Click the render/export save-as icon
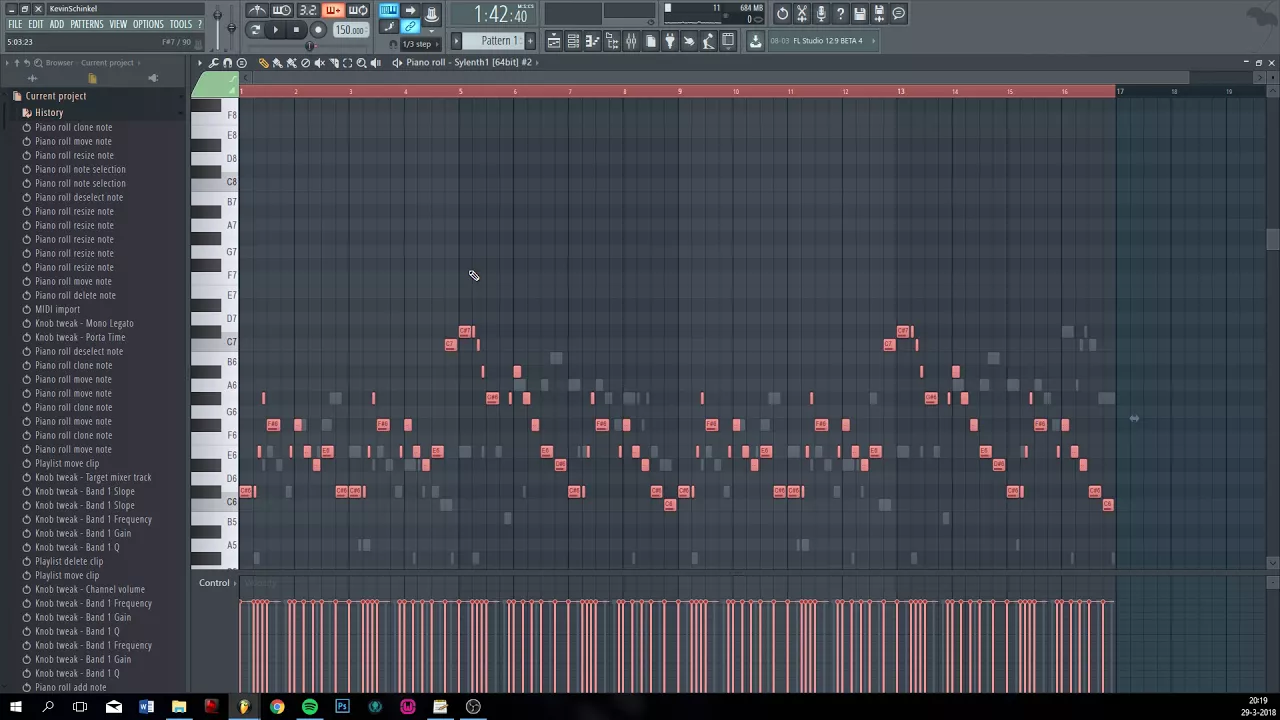 [x=879, y=14]
